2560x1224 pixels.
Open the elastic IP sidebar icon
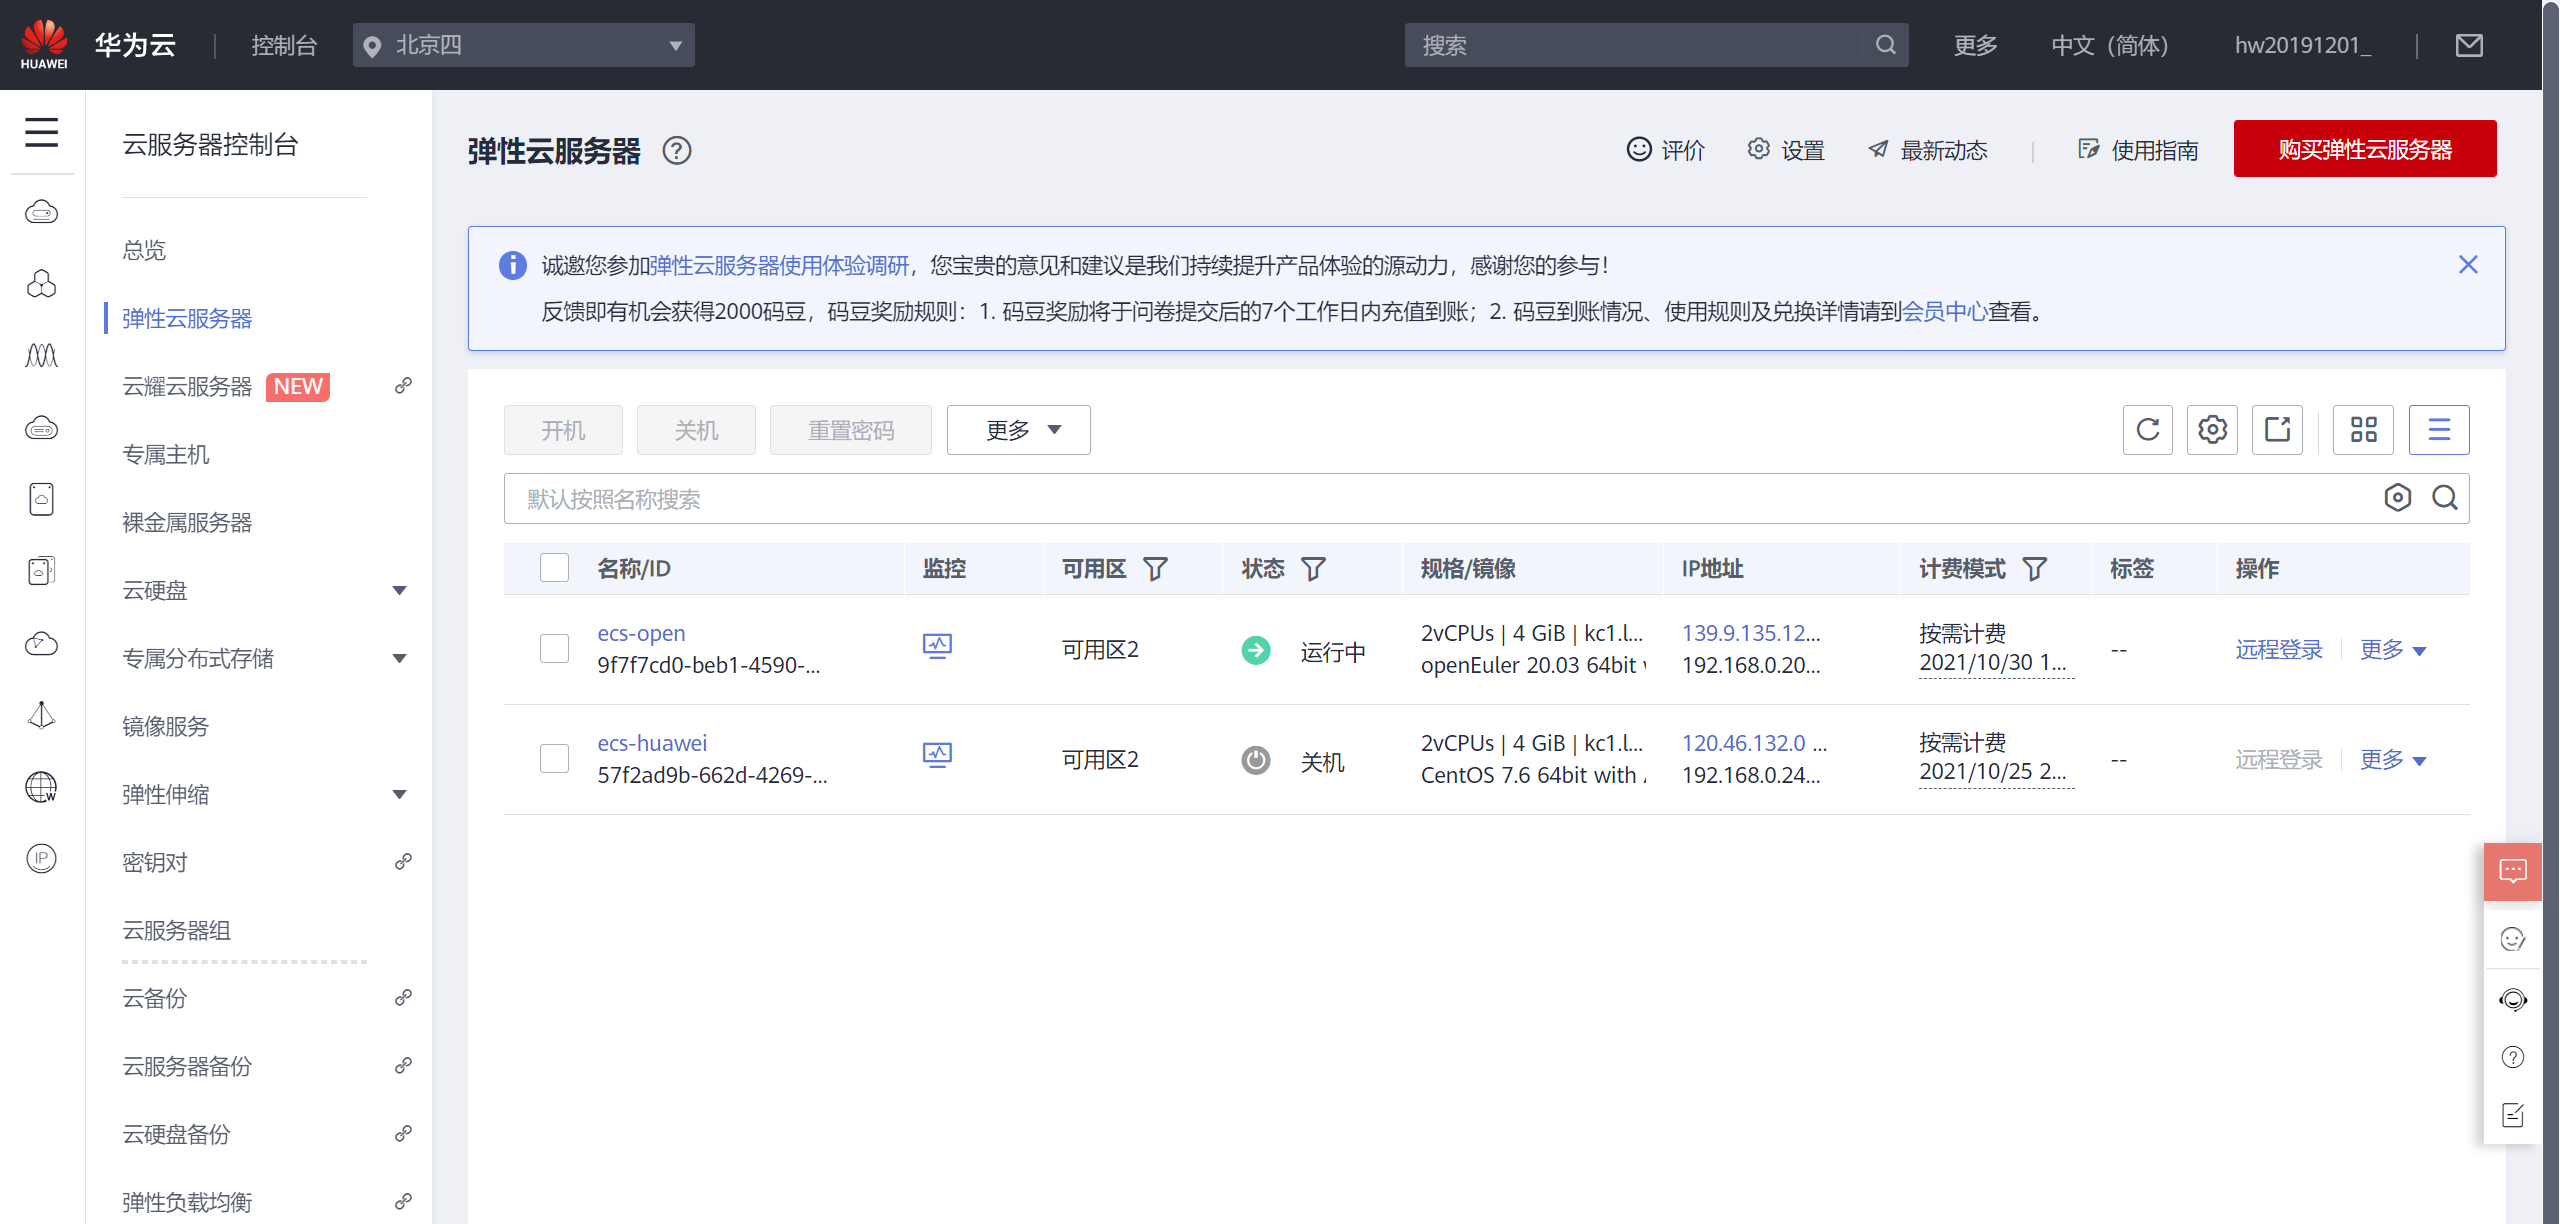41,858
